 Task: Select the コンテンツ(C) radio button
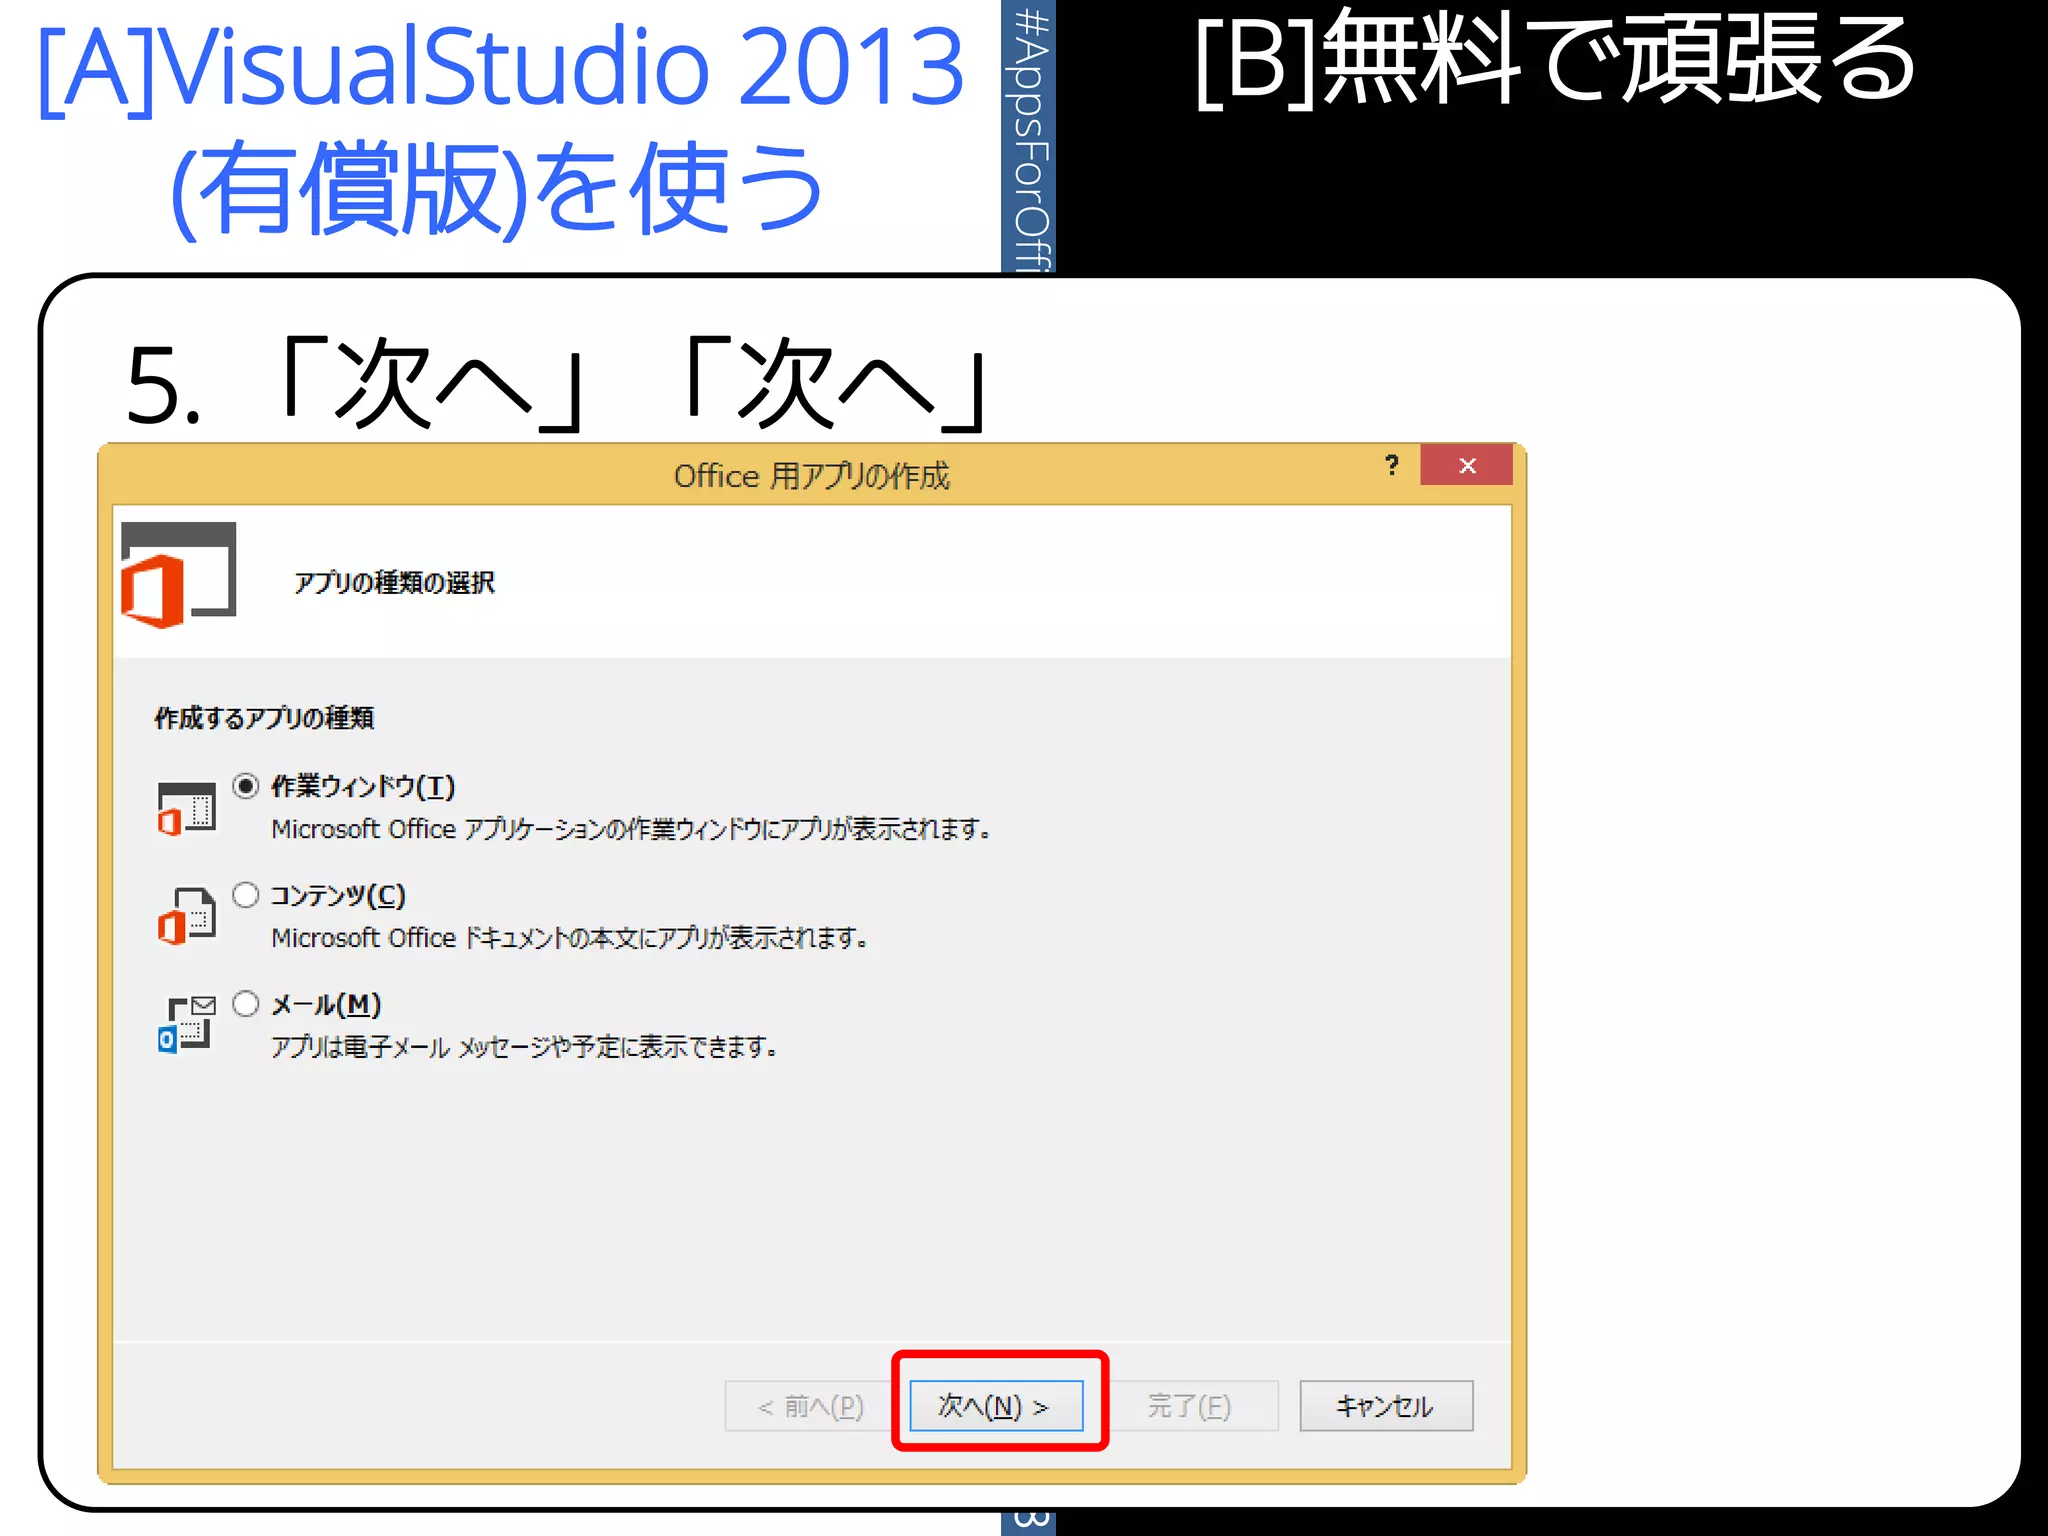(x=246, y=895)
